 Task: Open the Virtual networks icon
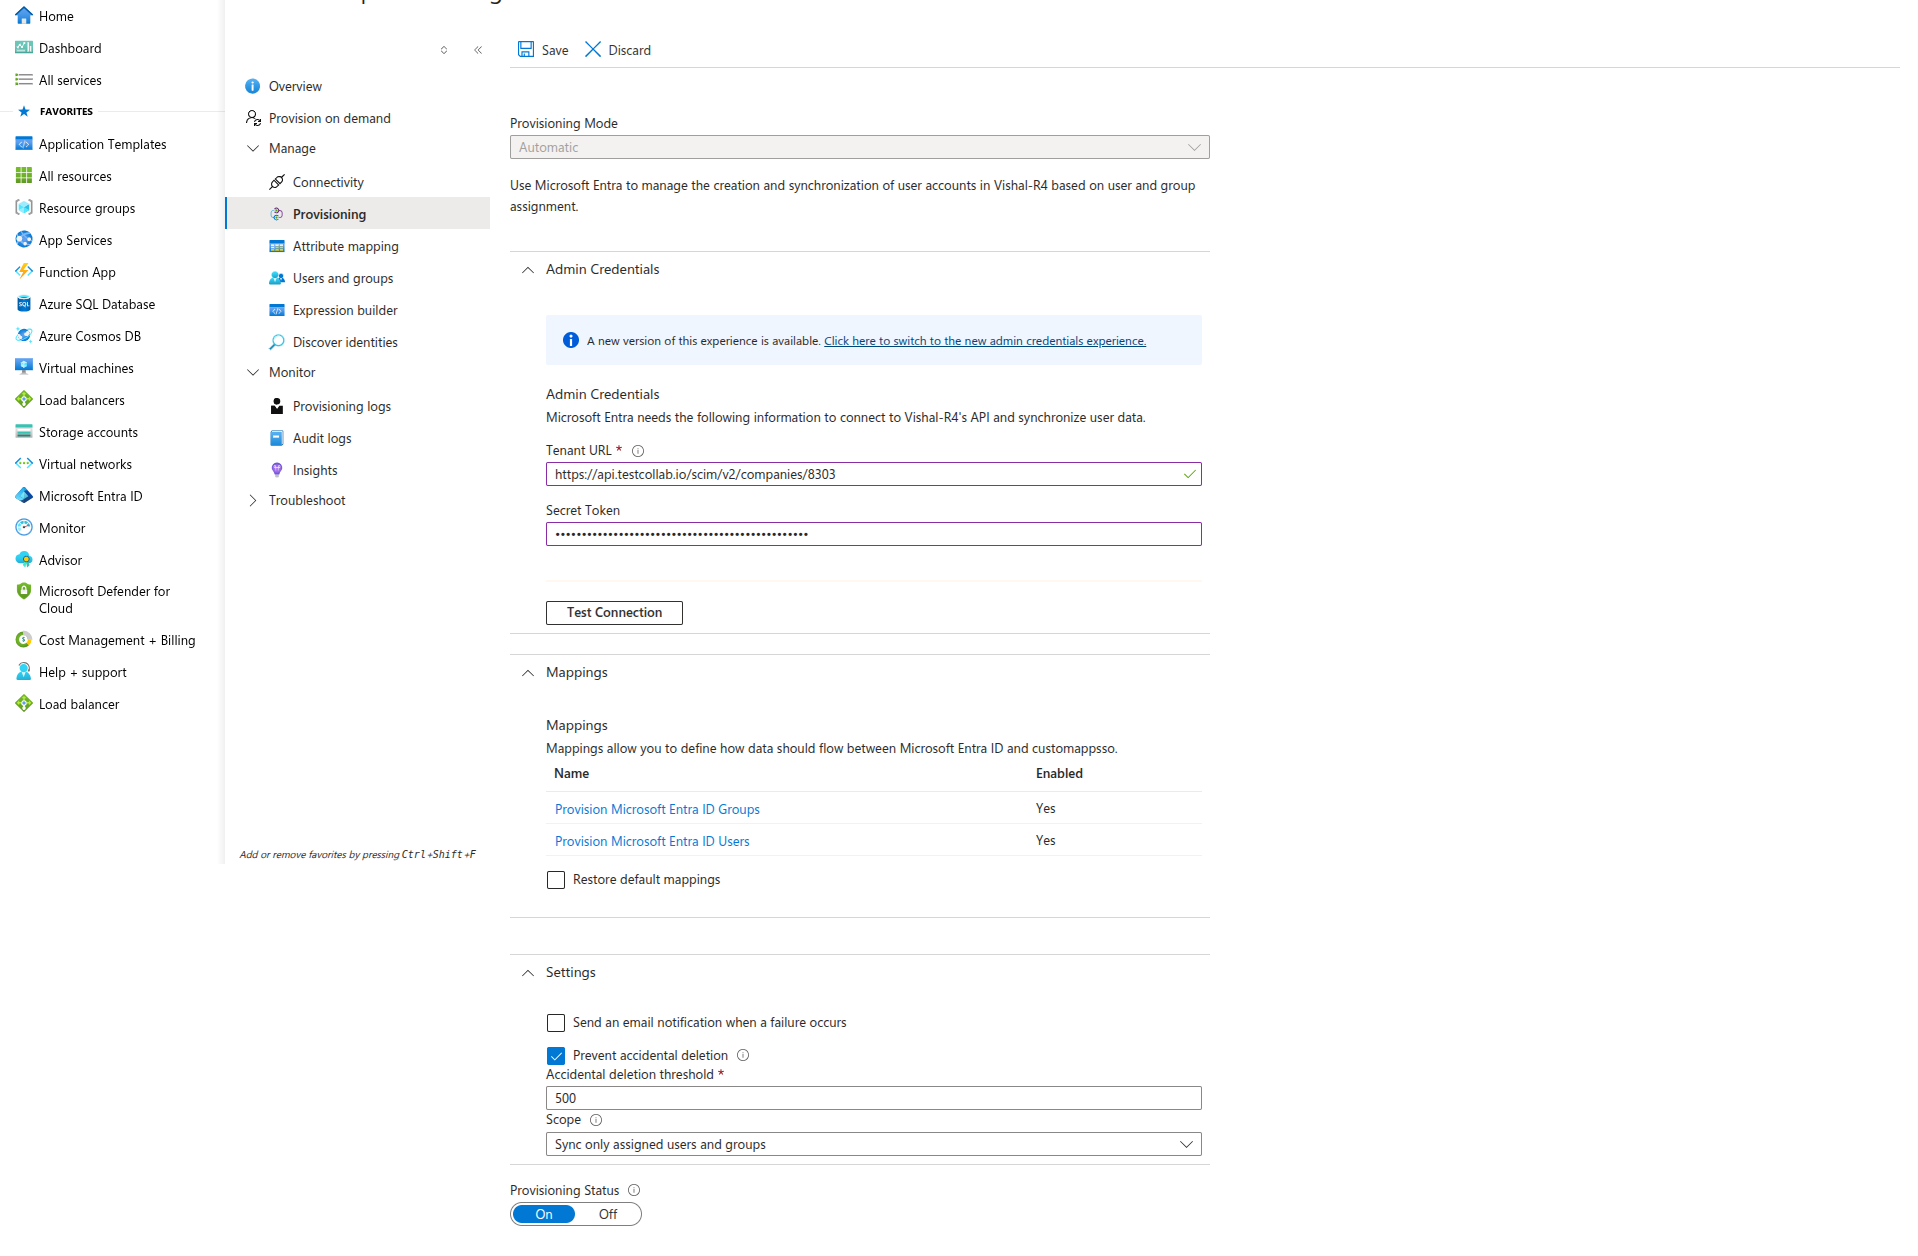pos(24,463)
